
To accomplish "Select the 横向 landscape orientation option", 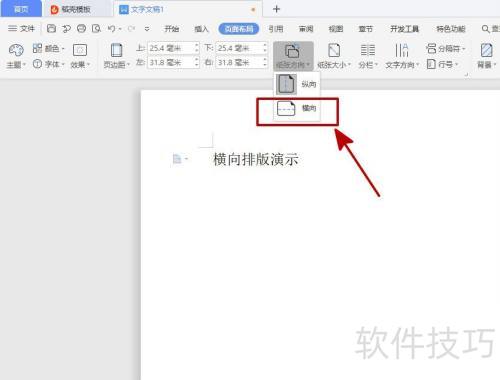I will [x=296, y=108].
